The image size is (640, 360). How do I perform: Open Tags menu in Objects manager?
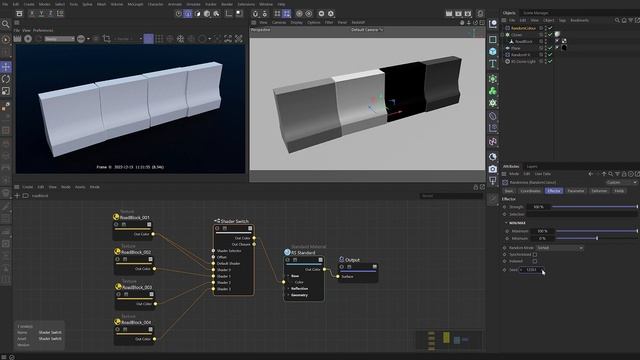pyautogui.click(x=562, y=20)
